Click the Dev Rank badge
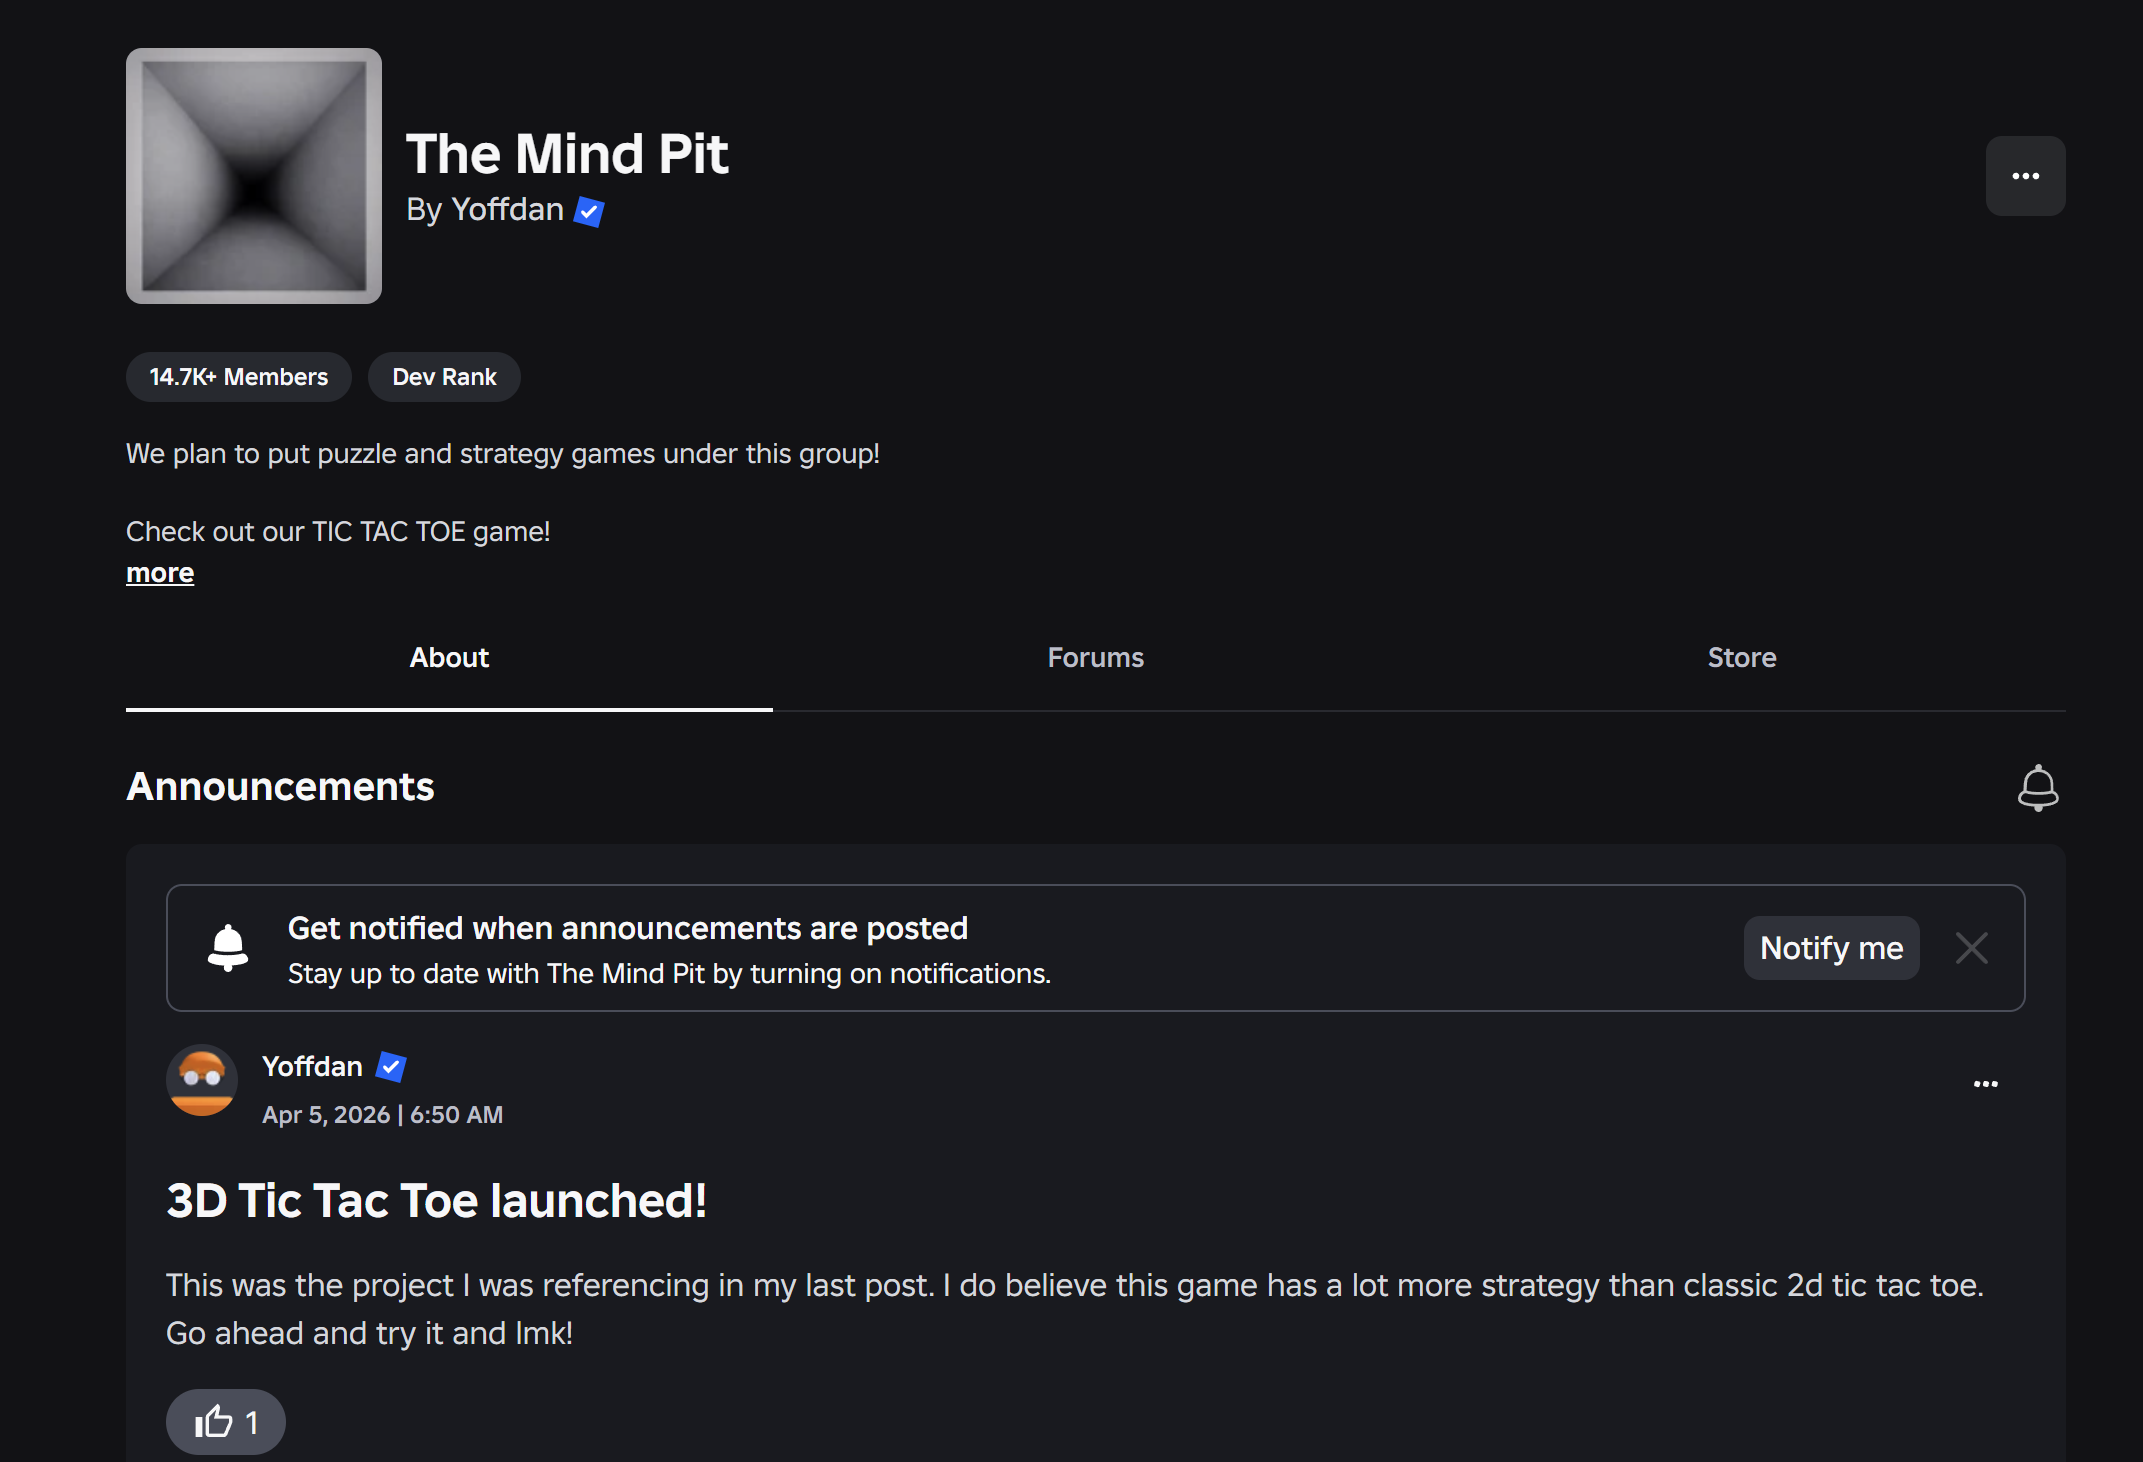Screen dimensions: 2143x1462 point(443,377)
